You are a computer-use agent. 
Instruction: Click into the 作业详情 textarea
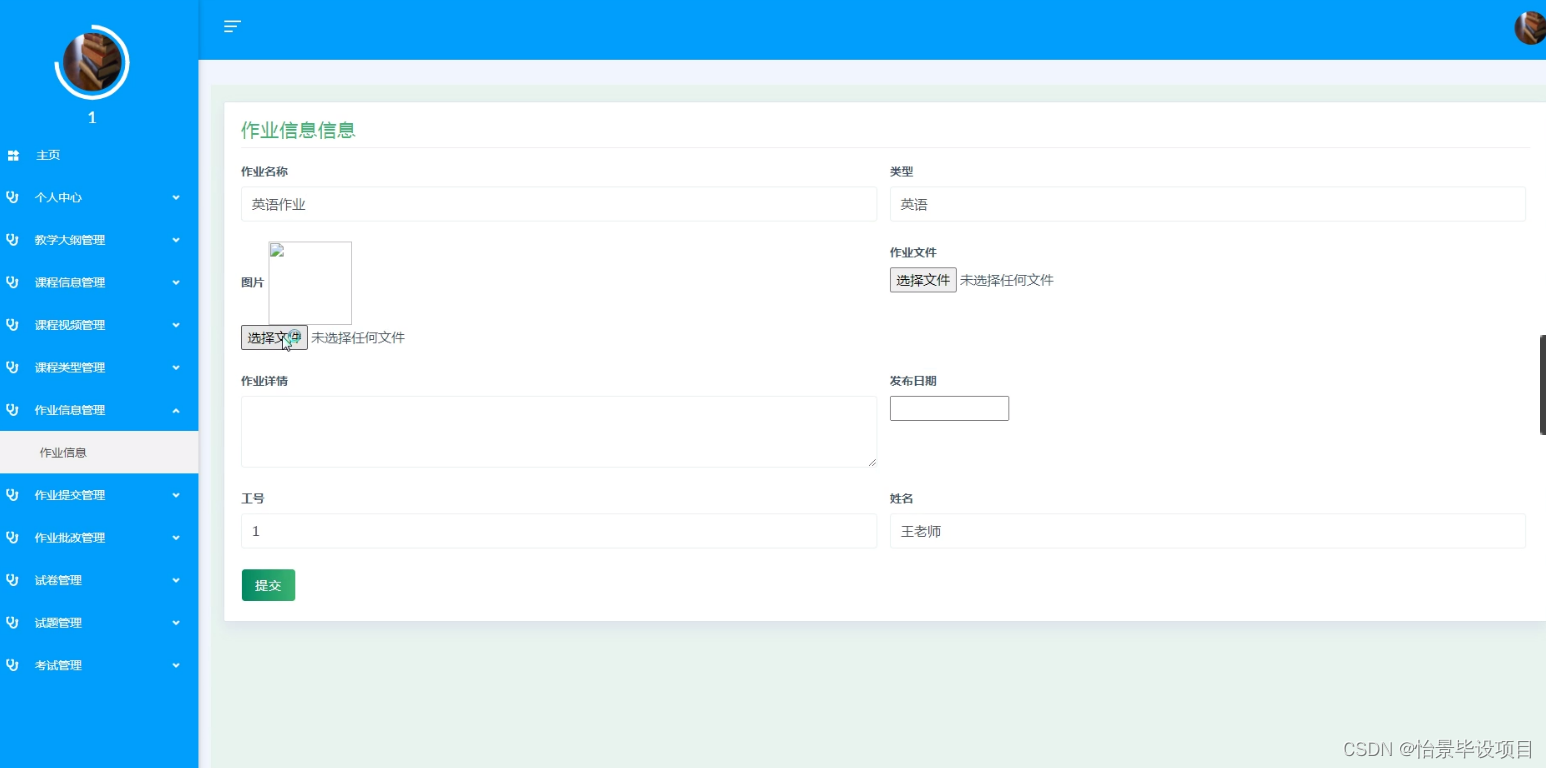[x=559, y=432]
